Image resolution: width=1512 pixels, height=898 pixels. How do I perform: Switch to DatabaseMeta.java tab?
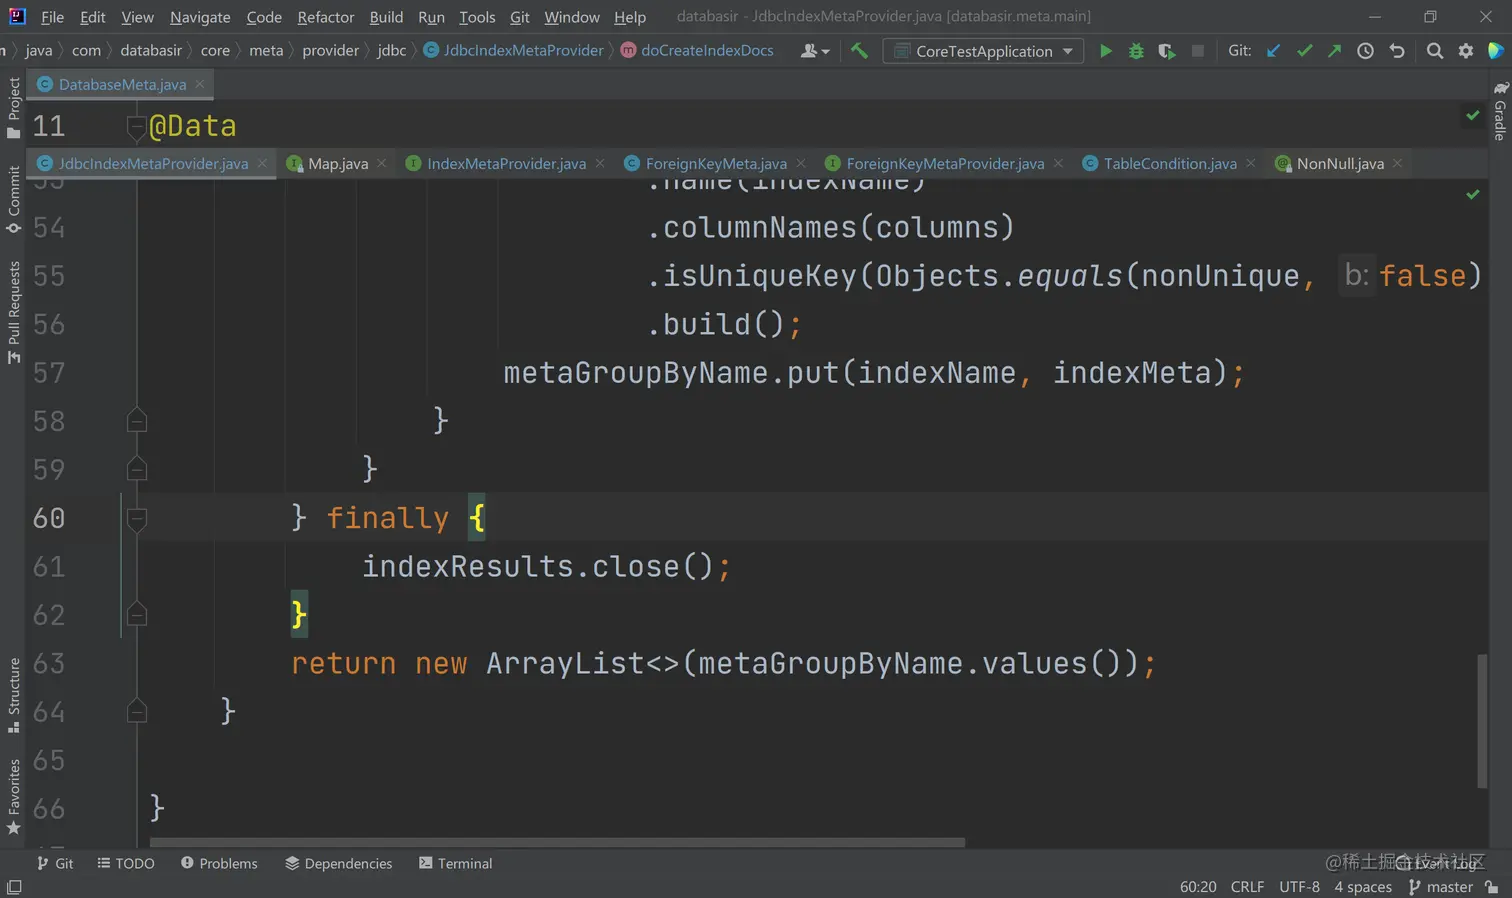tap(122, 84)
